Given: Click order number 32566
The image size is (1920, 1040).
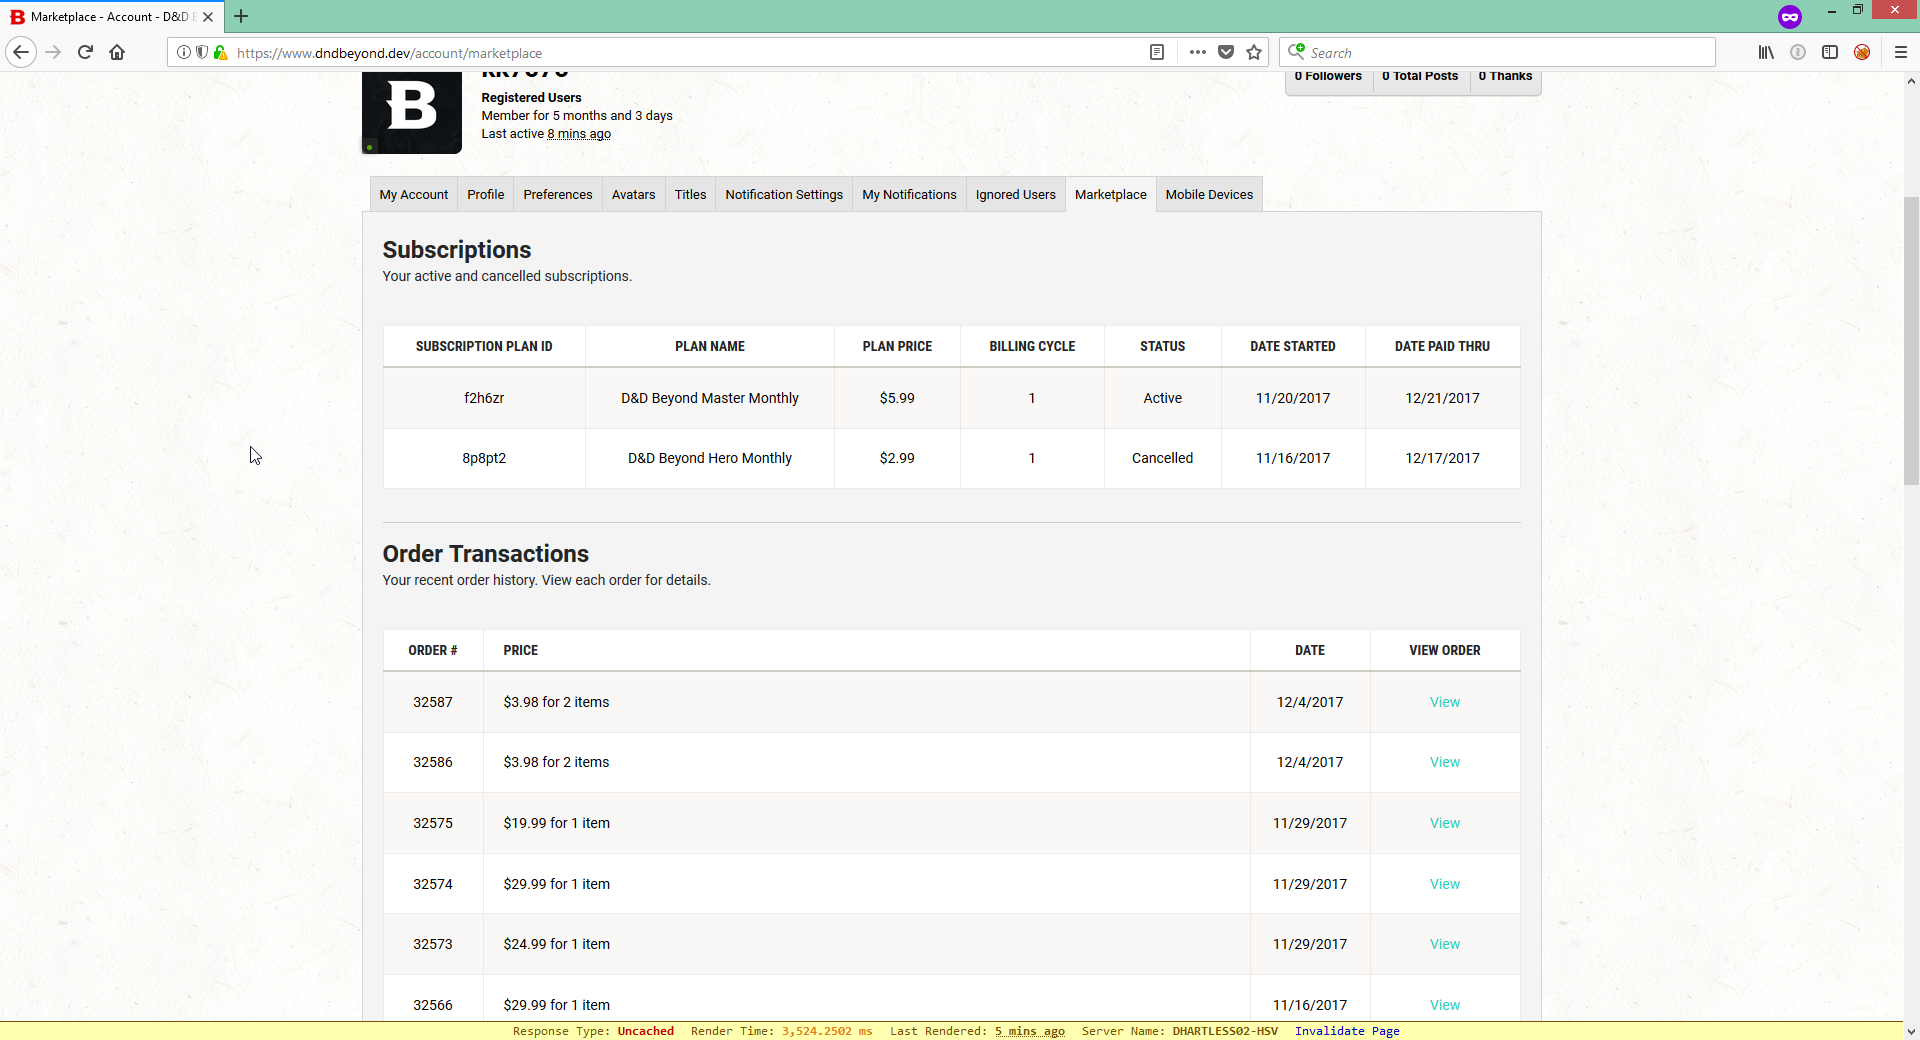Looking at the screenshot, I should pyautogui.click(x=433, y=1005).
